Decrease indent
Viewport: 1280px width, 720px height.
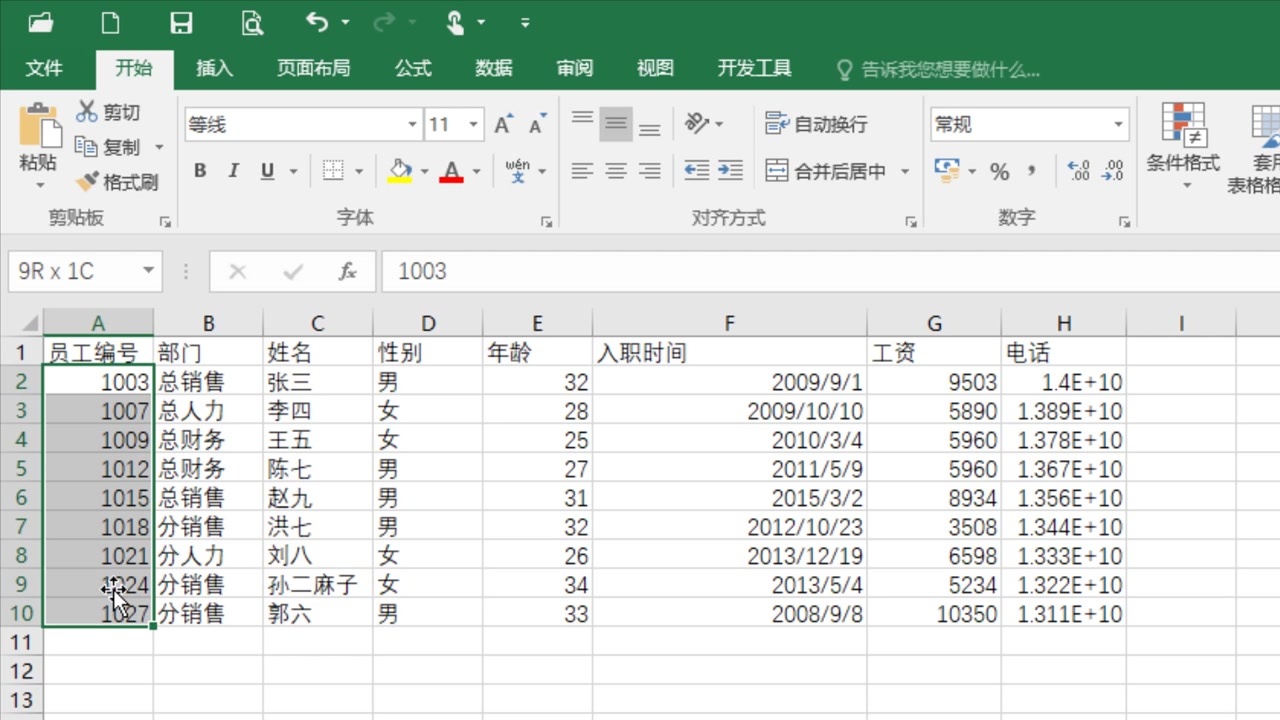click(x=697, y=171)
